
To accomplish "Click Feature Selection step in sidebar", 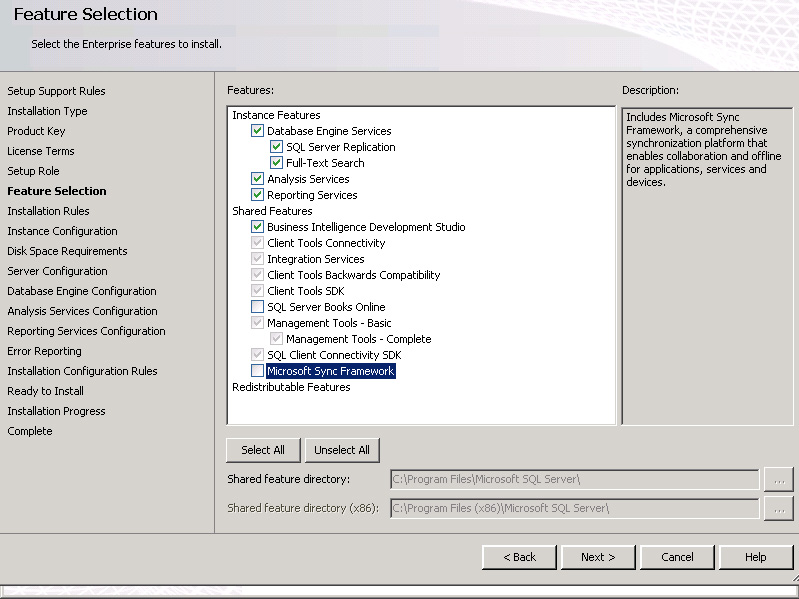I will [57, 191].
